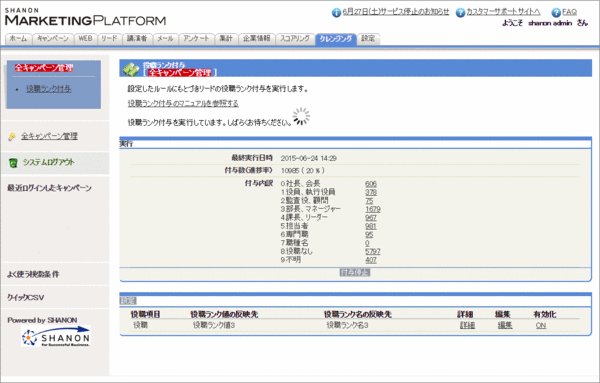The image size is (600, 383).
Task: Switch to the リード tab
Action: (x=109, y=39)
